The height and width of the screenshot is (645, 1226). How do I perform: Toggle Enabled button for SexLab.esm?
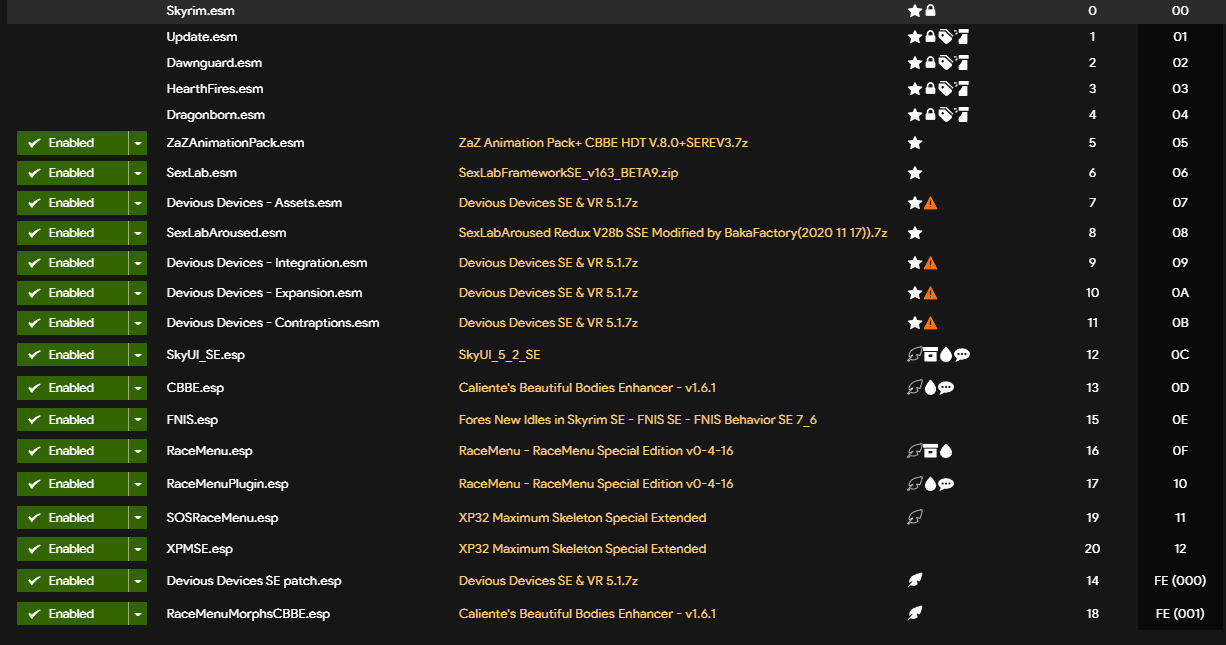[72, 173]
